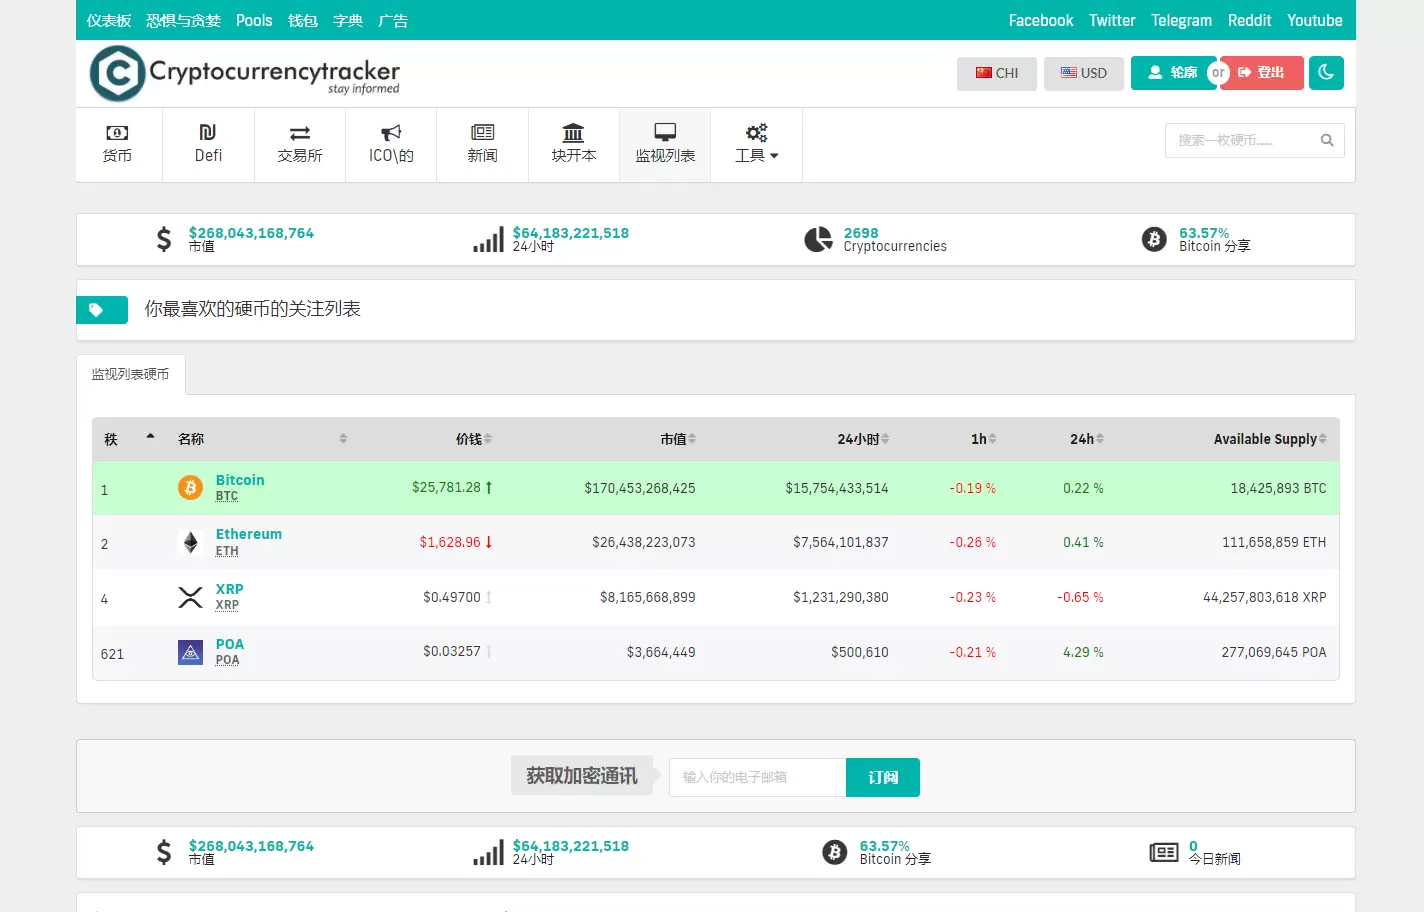The width and height of the screenshot is (1424, 912).
Task: Go to 交易所 exchanges section
Action: tap(300, 145)
